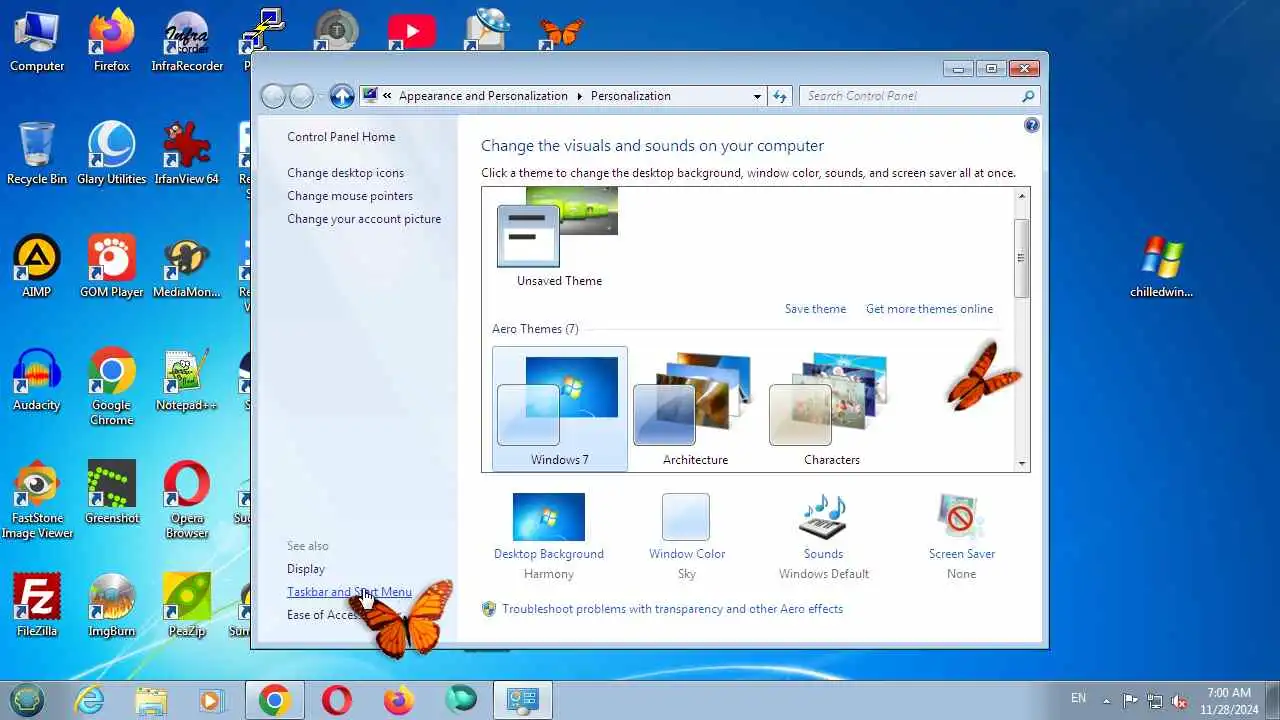Select the IrfanView 64 shortcut

pos(186,154)
